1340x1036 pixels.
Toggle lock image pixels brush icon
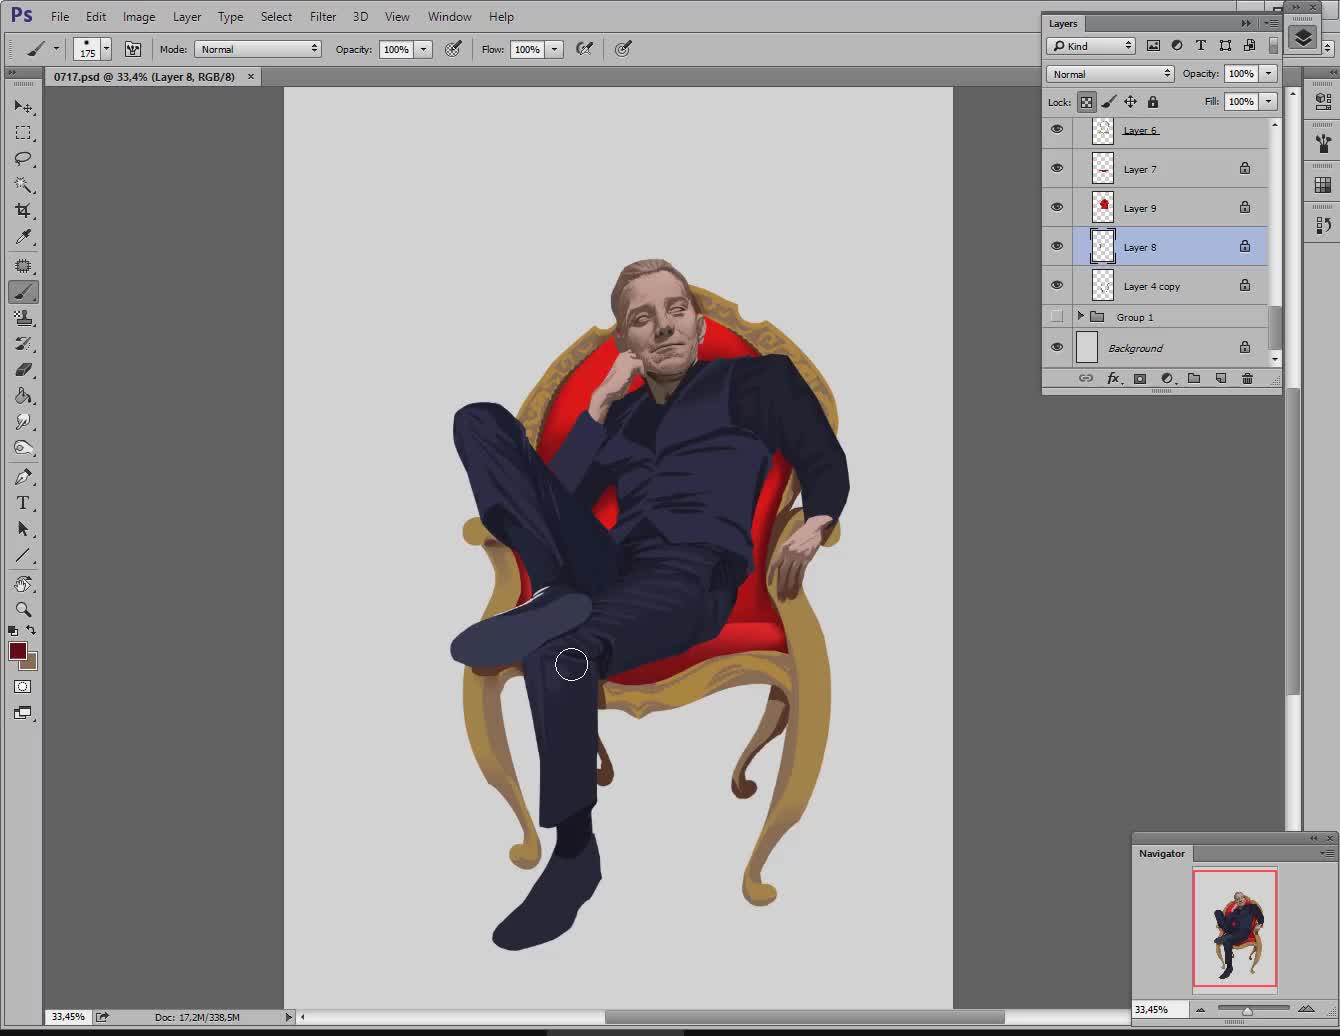[1109, 102]
